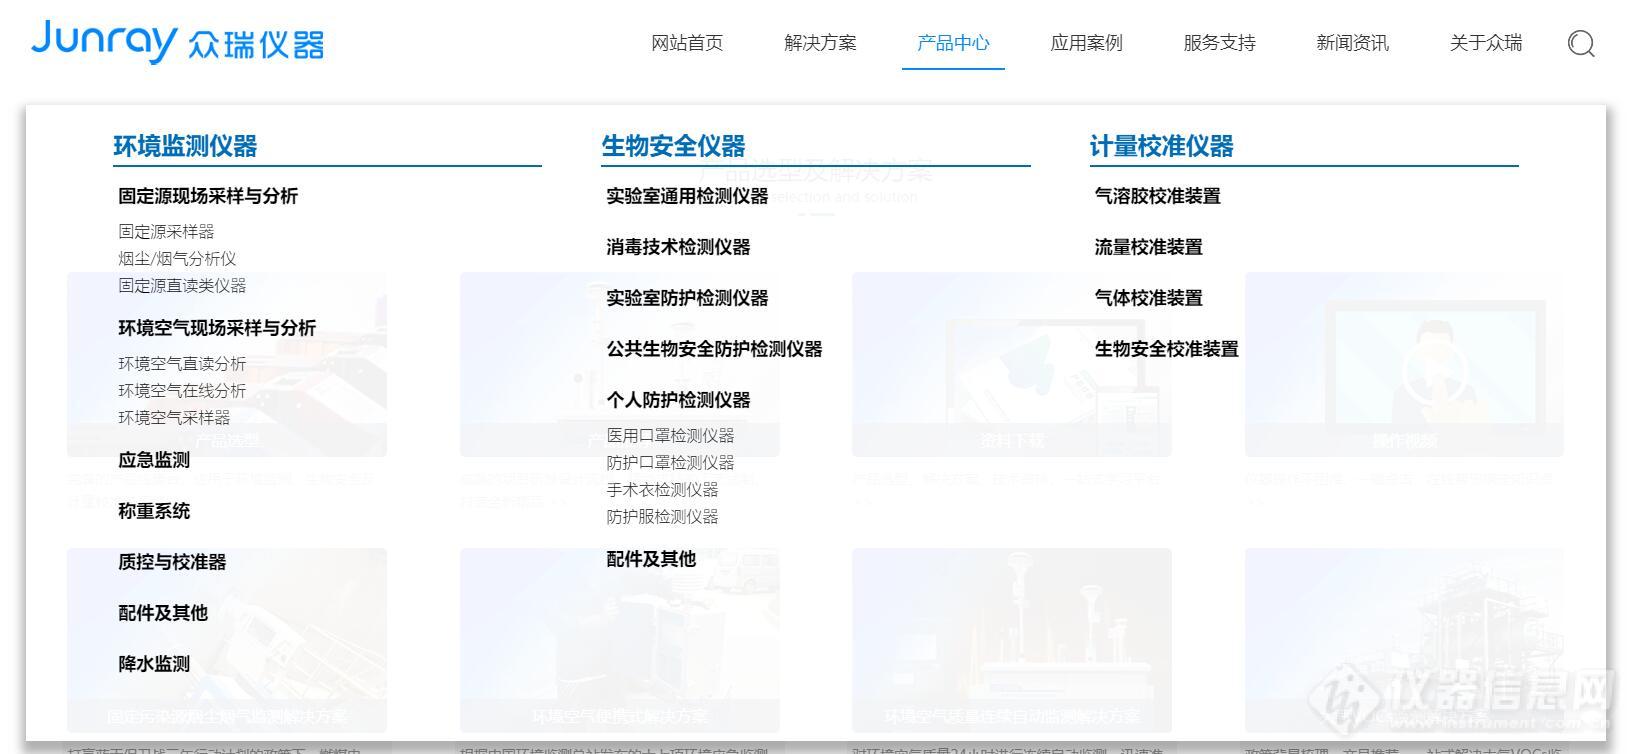Open 配件及其他 under 环境监测仪器

(163, 613)
